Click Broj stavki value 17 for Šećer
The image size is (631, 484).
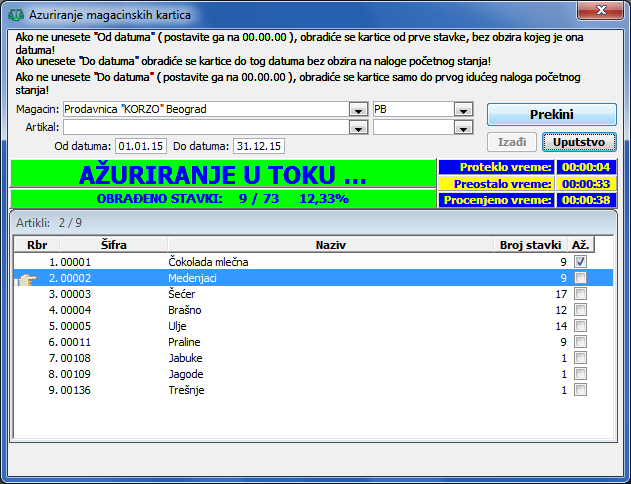561,294
